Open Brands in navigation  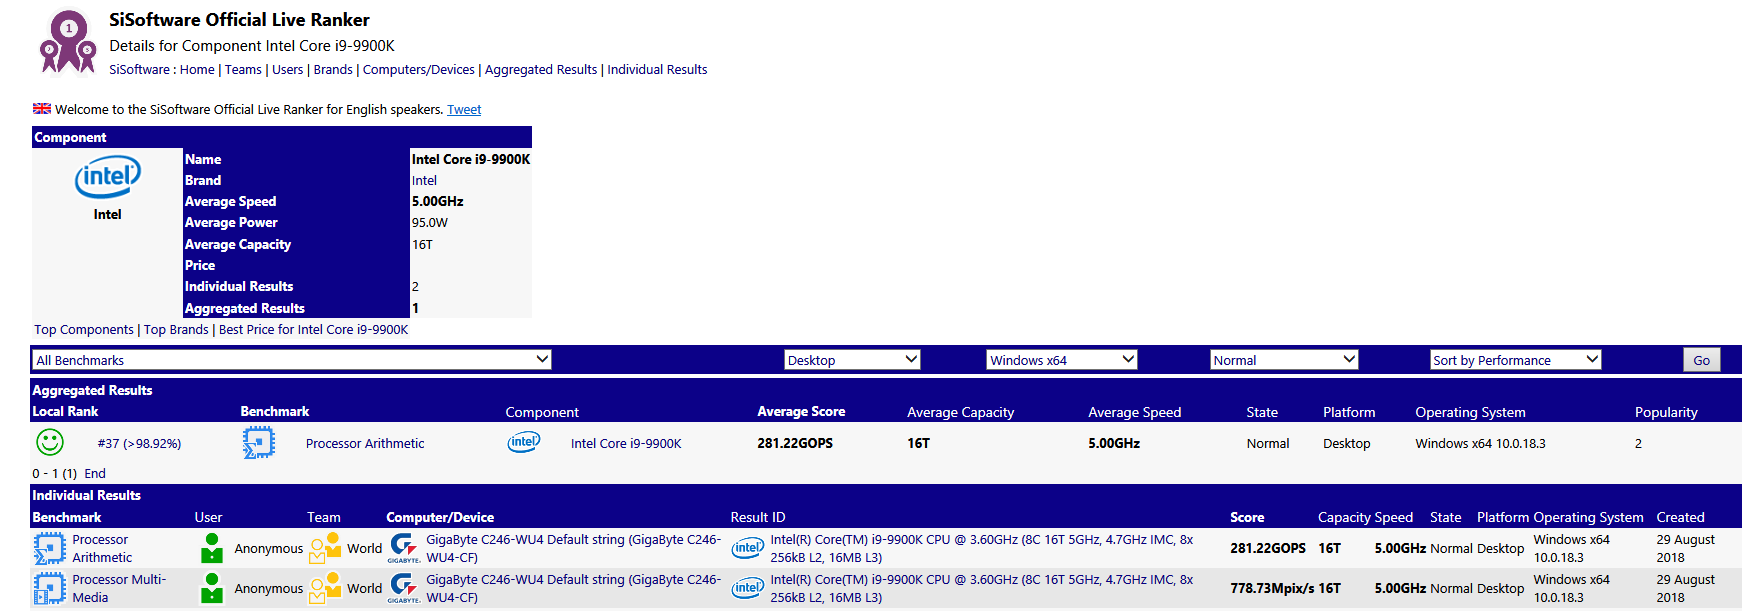click(333, 70)
